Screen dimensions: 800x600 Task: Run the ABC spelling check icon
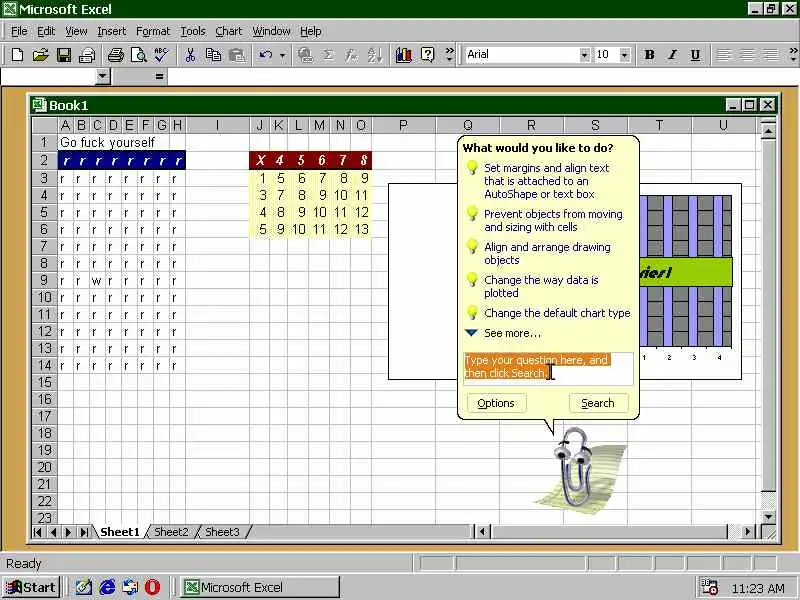coord(161,55)
